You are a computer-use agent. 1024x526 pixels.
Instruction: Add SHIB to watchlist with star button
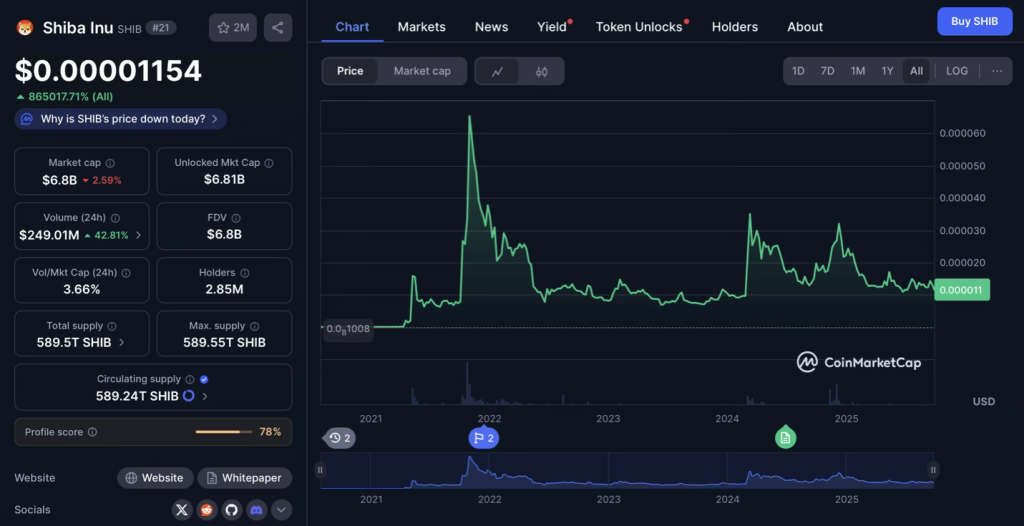tap(233, 27)
